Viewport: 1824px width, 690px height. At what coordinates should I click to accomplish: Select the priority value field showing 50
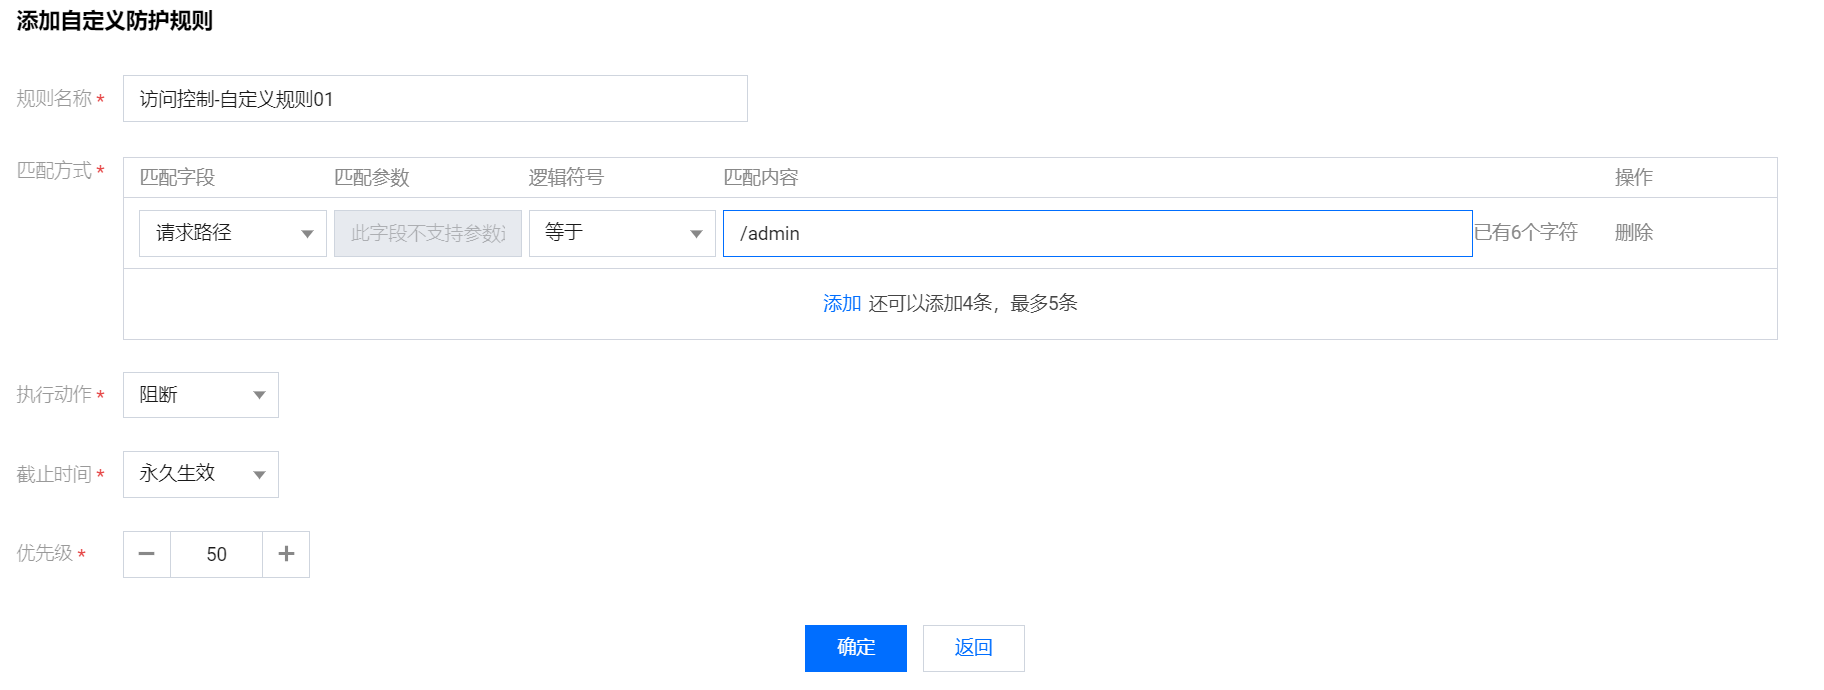pos(216,554)
